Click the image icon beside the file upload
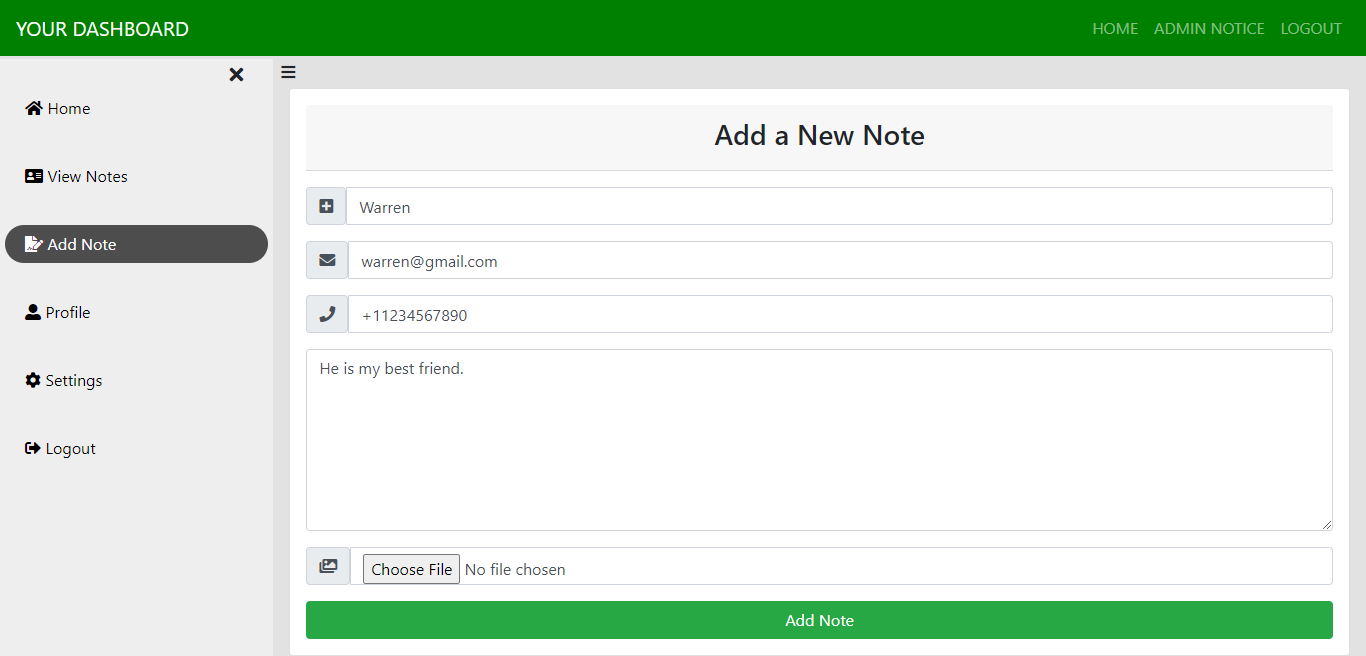1366x656 pixels. (x=327, y=565)
